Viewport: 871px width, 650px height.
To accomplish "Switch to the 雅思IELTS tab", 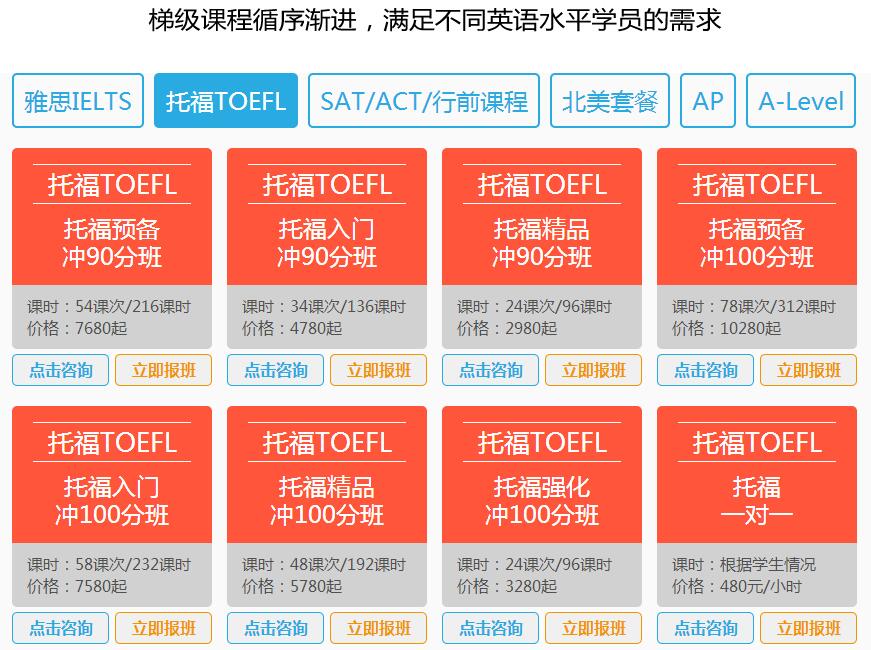I will [x=78, y=101].
